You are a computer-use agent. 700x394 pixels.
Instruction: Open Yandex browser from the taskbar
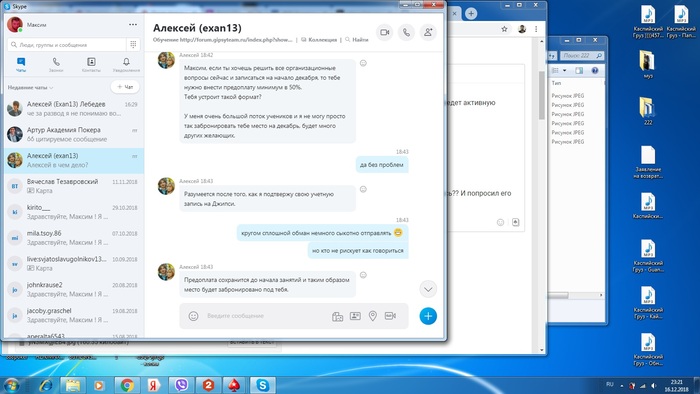pos(154,385)
